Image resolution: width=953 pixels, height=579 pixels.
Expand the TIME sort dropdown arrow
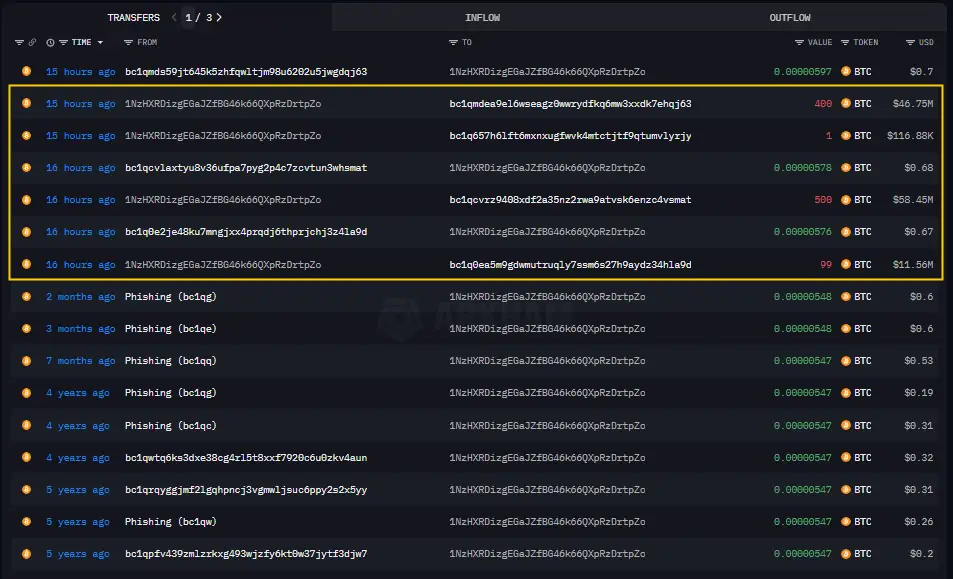tap(100, 43)
